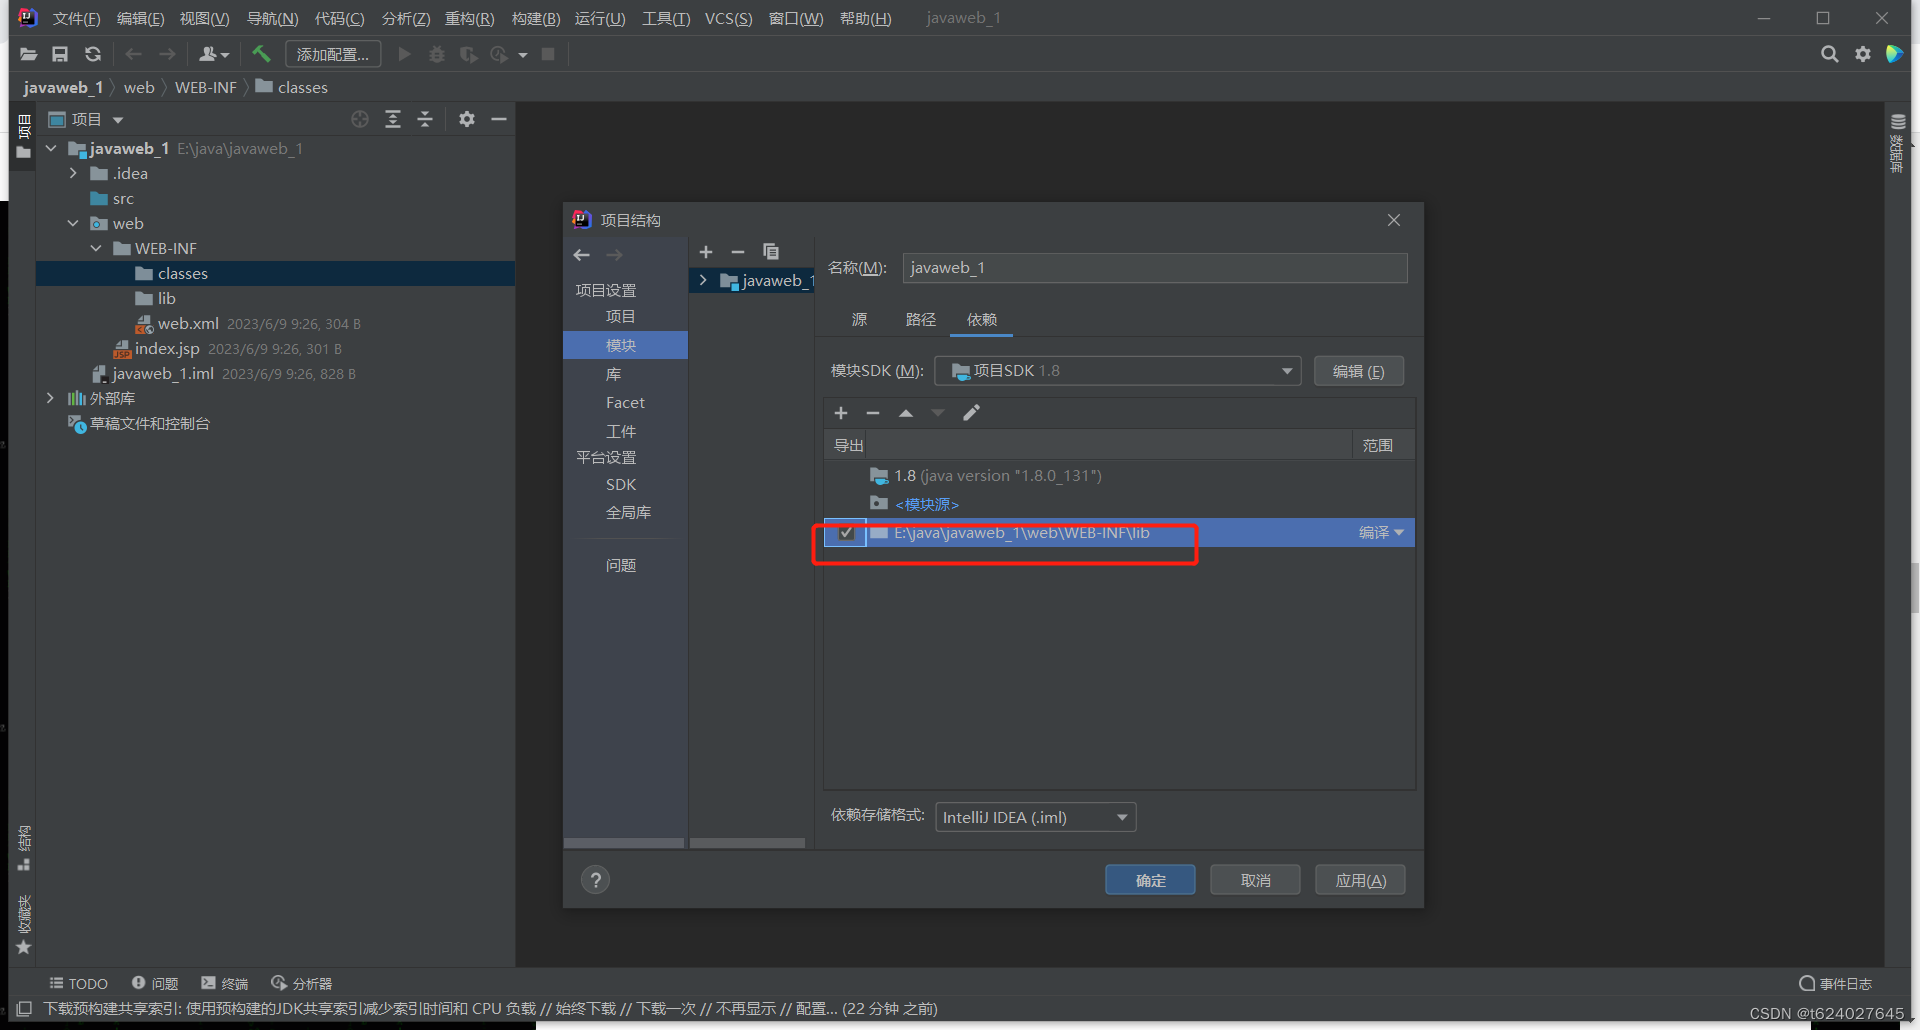This screenshot has width=1920, height=1030.
Task: Click the 添加配置... button
Action: pos(333,54)
